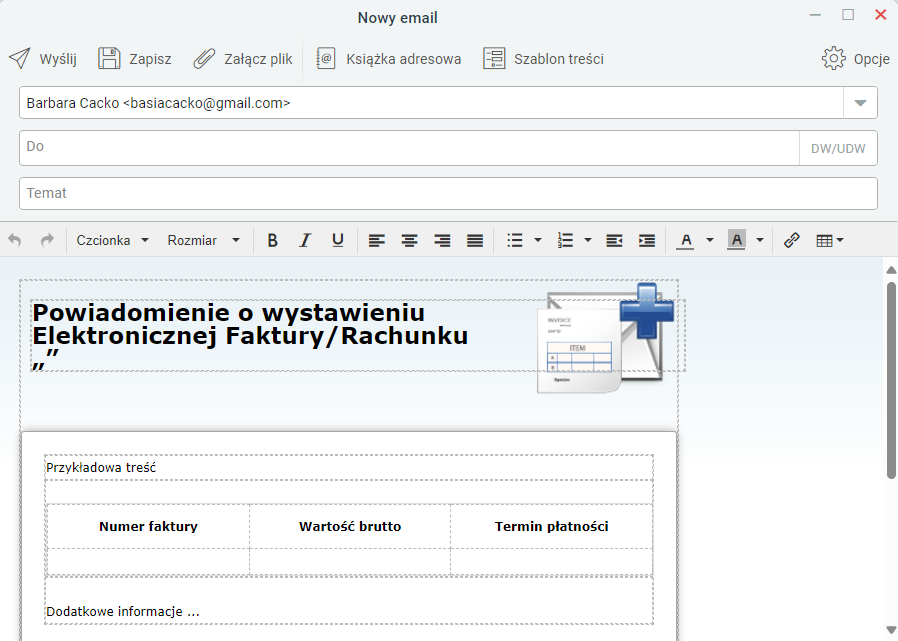898x641 pixels.
Task: Close the Nowy email window
Action: [881, 15]
